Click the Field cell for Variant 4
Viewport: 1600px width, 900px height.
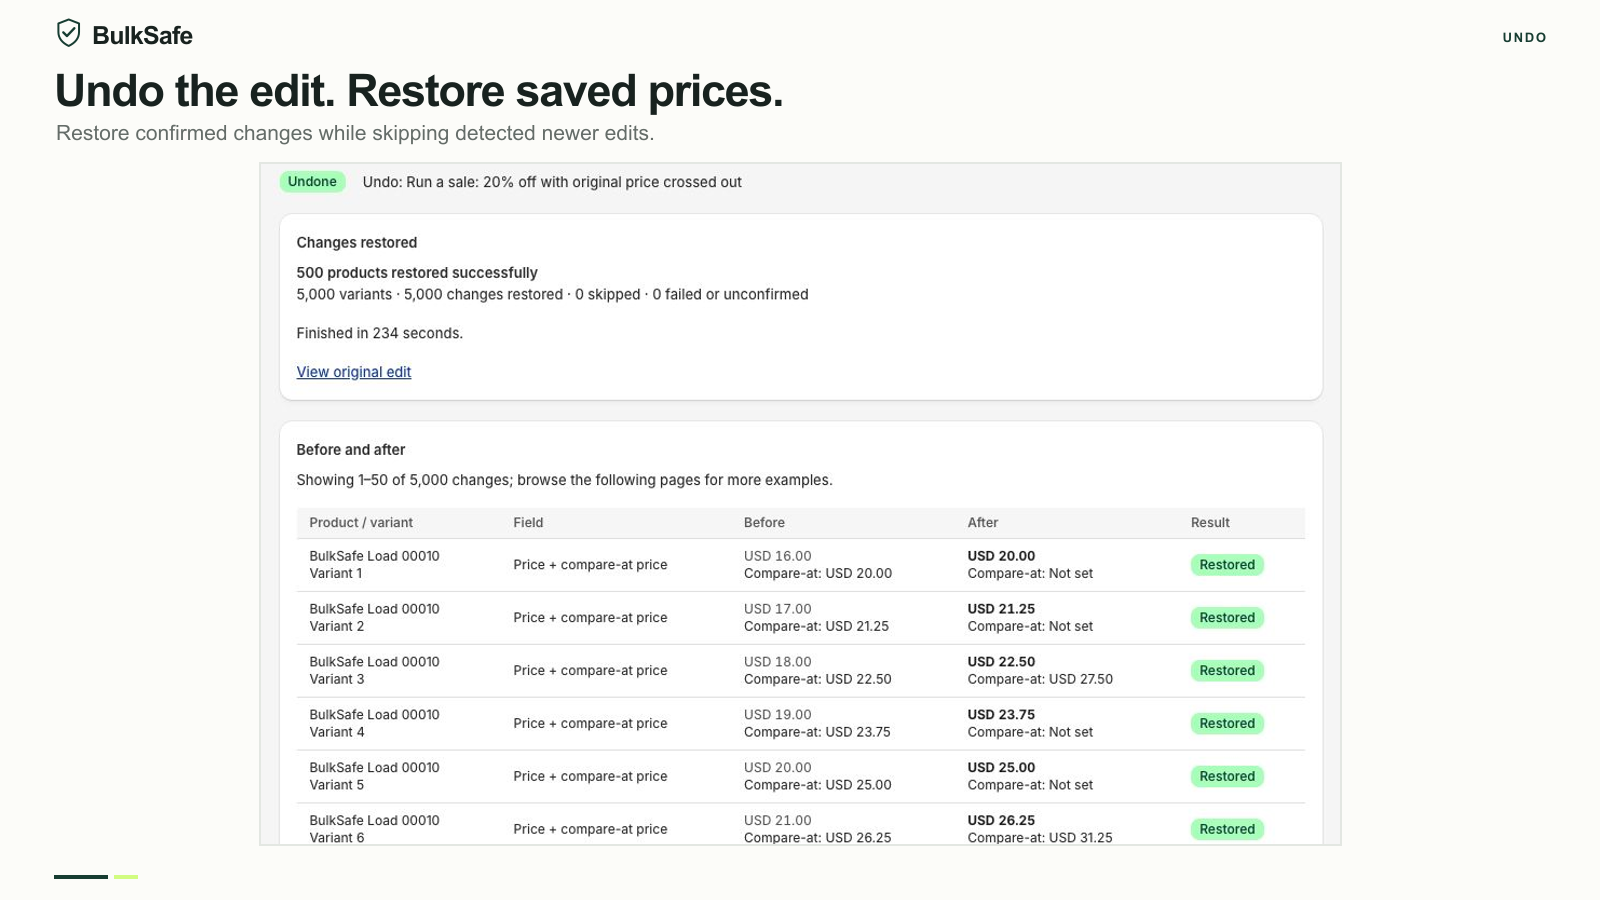click(x=590, y=724)
